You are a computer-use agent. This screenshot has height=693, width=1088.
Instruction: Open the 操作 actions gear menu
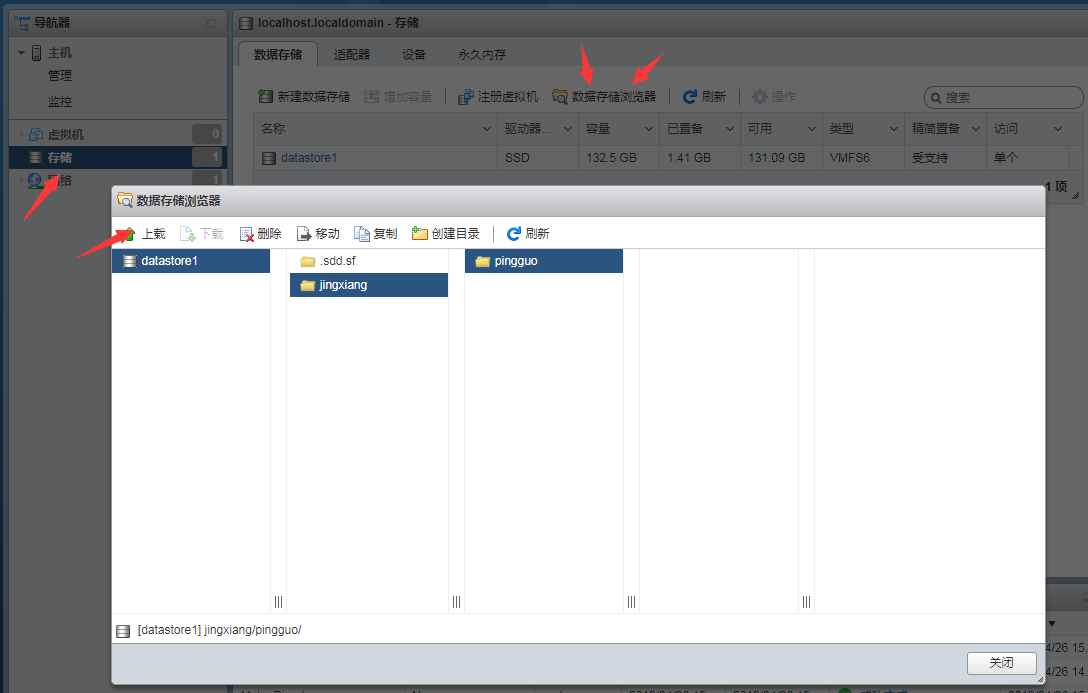pyautogui.click(x=774, y=96)
